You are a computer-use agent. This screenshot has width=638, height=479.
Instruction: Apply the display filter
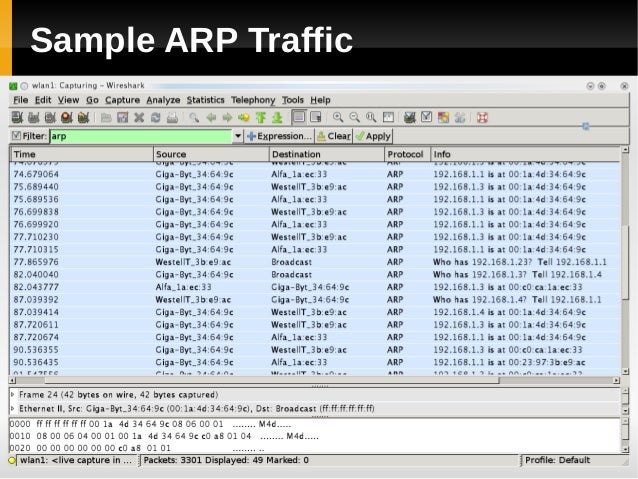coord(373,136)
